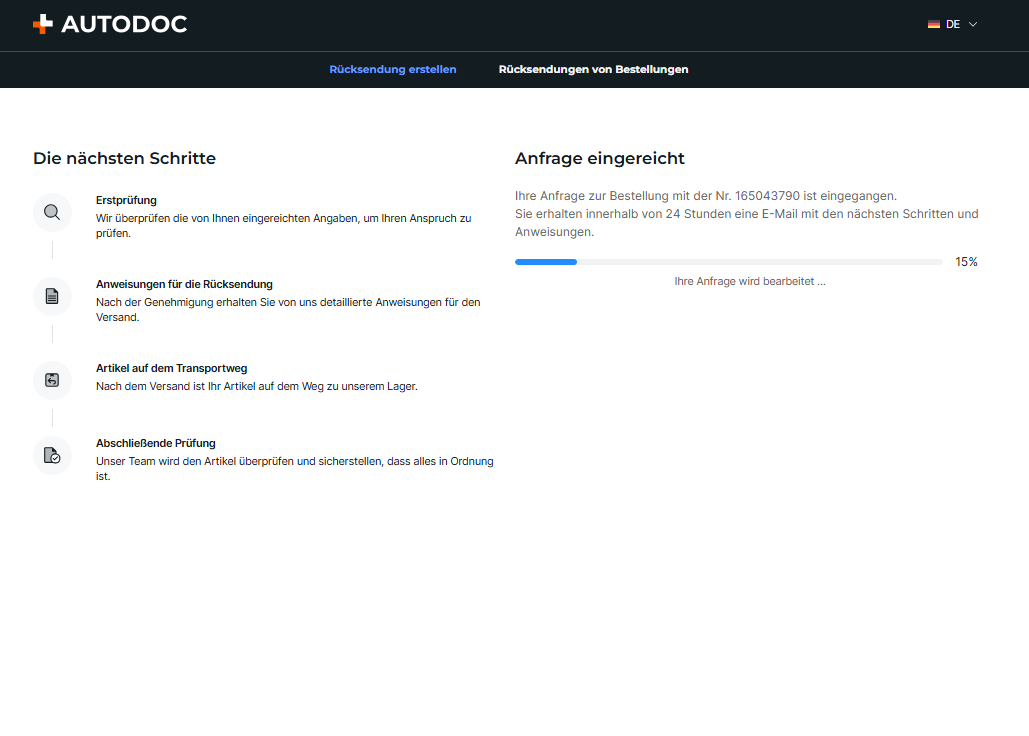Image resolution: width=1029 pixels, height=736 pixels.
Task: Open the DE language selector
Action: (952, 24)
